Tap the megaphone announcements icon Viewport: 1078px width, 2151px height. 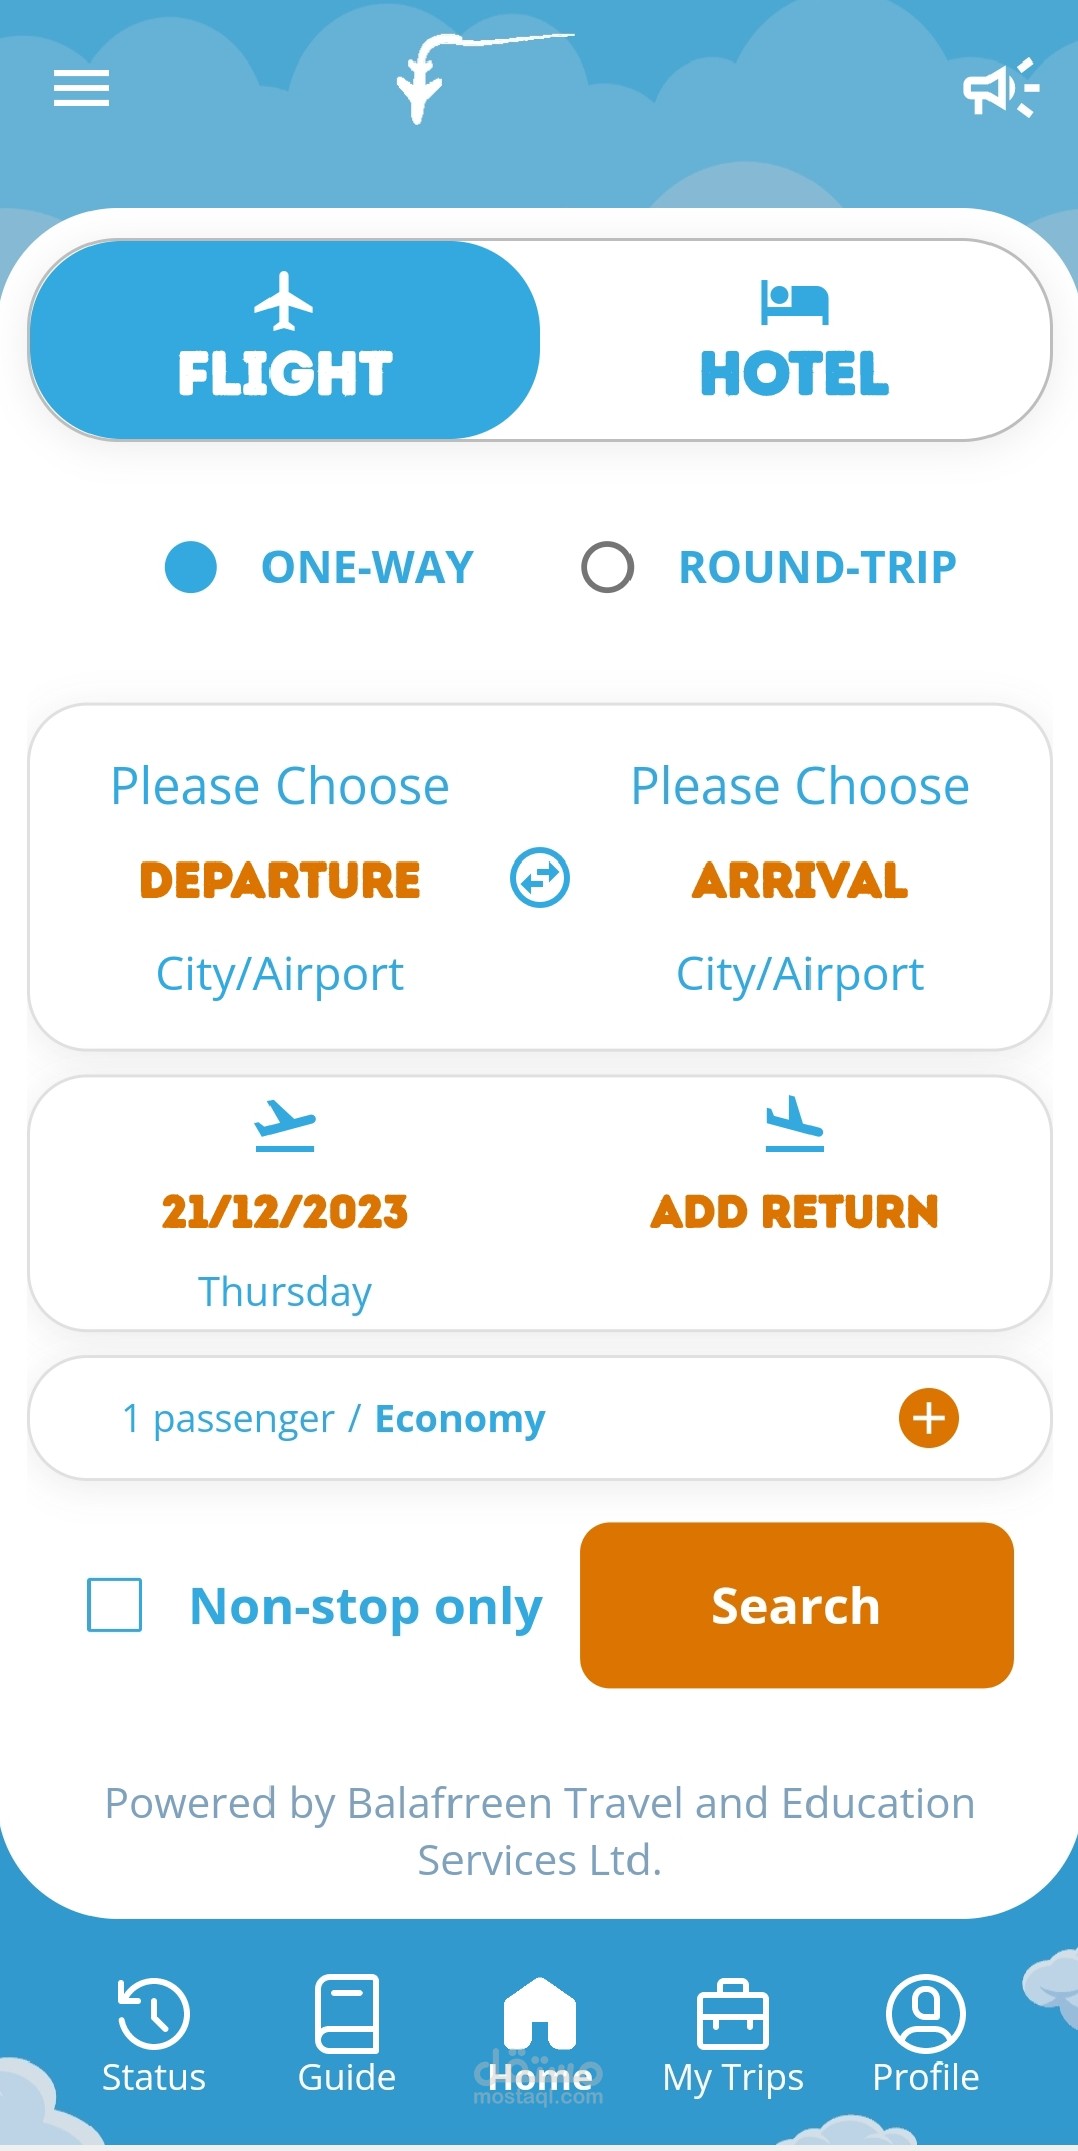(1000, 88)
